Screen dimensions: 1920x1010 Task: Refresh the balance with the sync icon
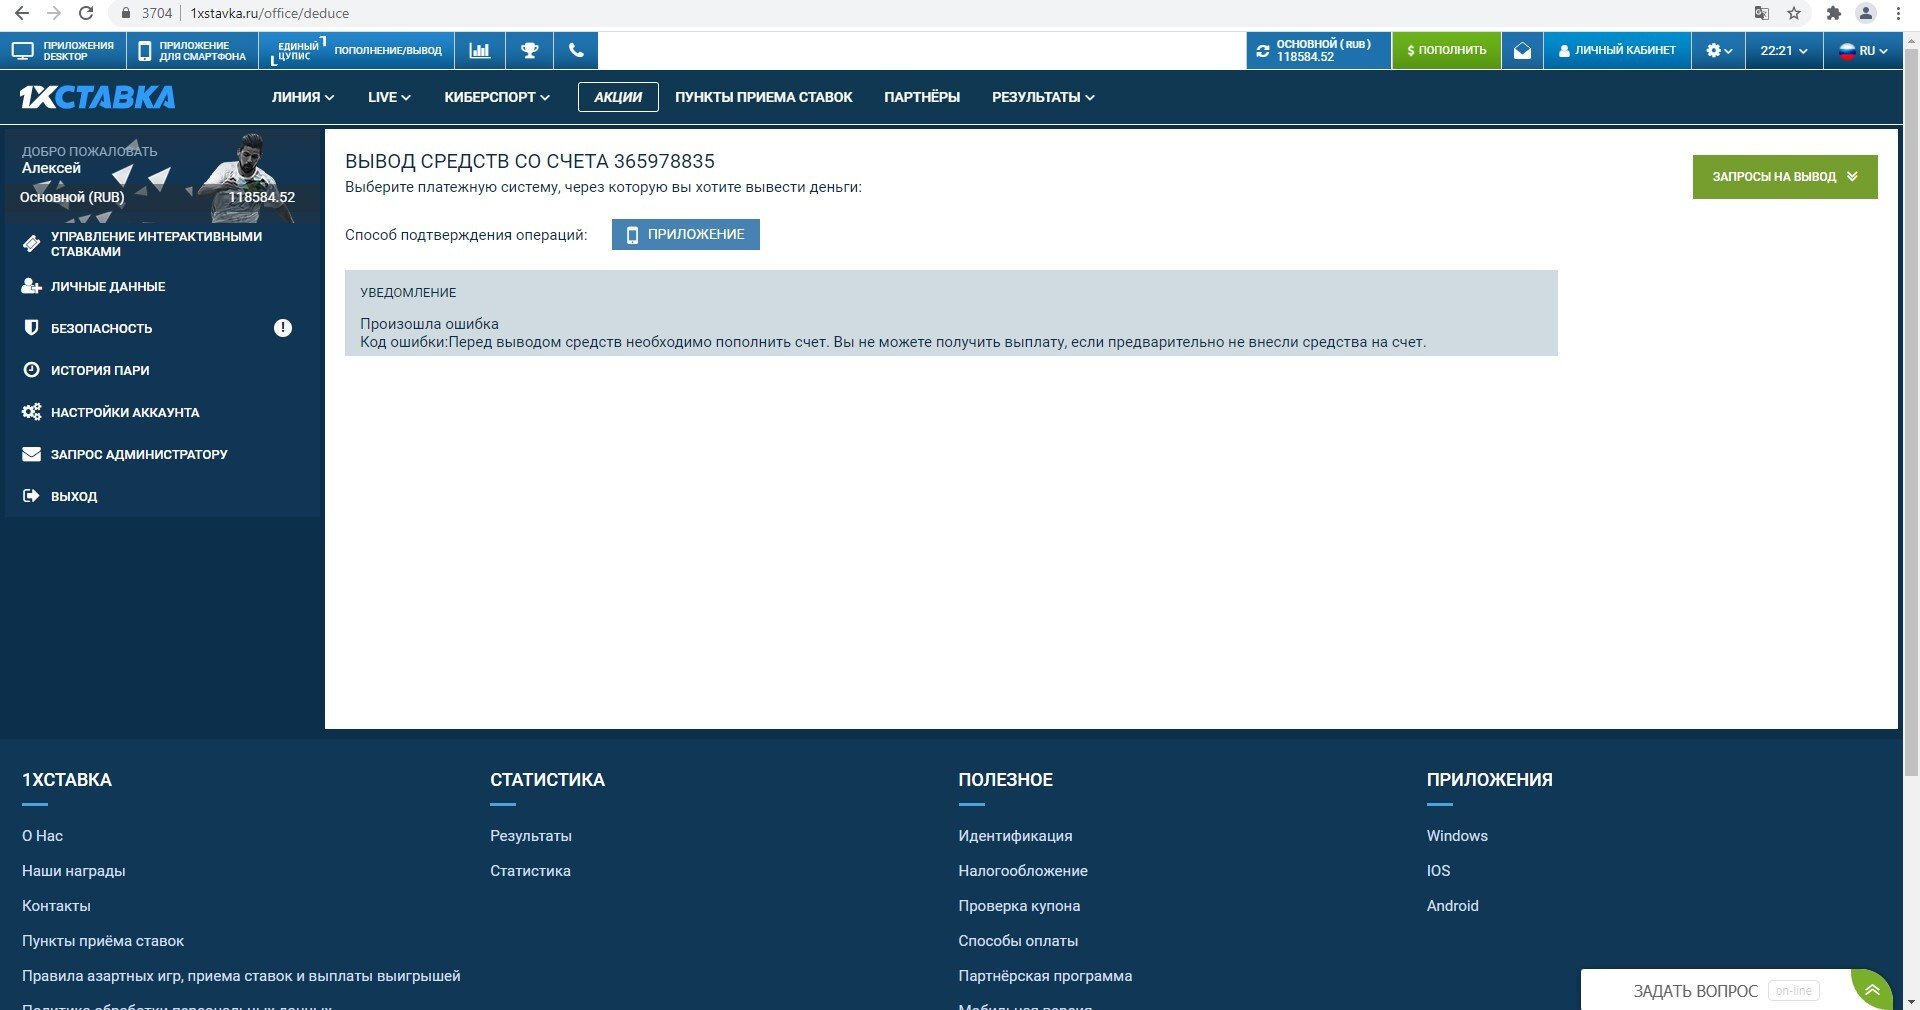pos(1263,50)
